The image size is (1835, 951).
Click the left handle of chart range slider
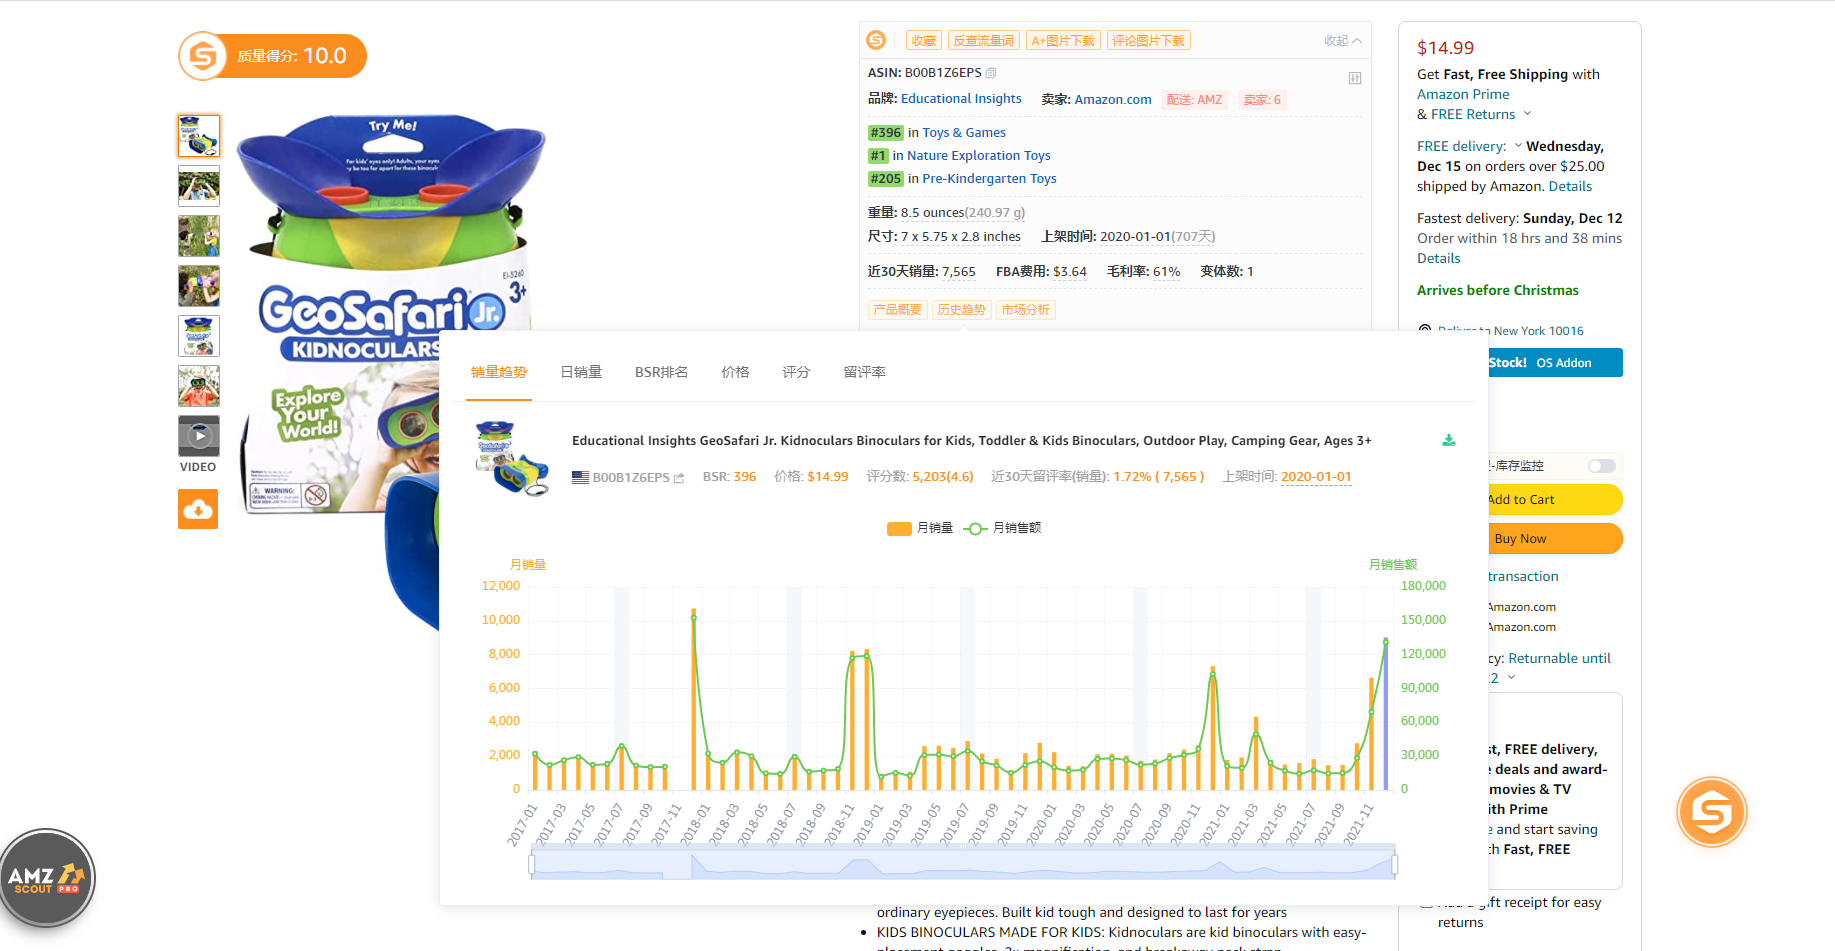click(532, 864)
